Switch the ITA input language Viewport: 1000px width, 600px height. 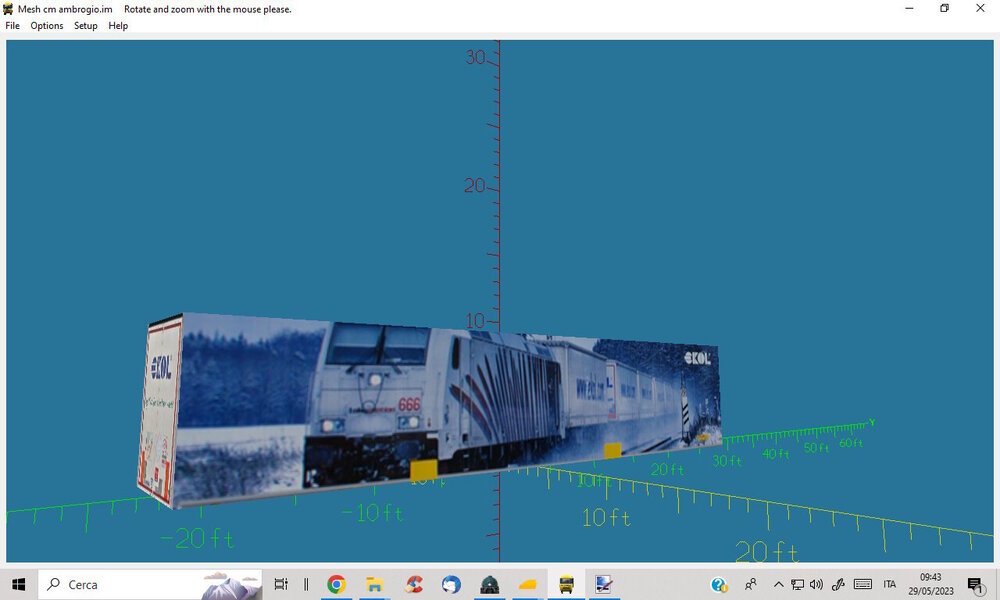click(890, 584)
